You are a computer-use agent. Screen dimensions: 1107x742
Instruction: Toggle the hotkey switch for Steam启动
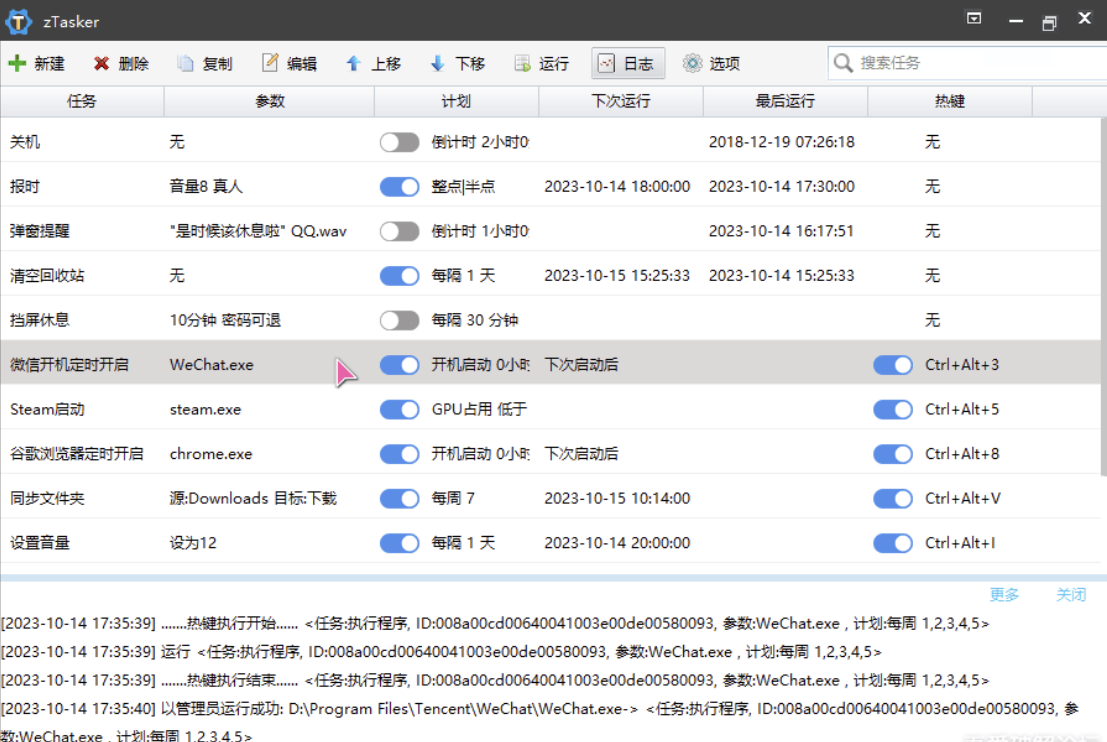(892, 409)
